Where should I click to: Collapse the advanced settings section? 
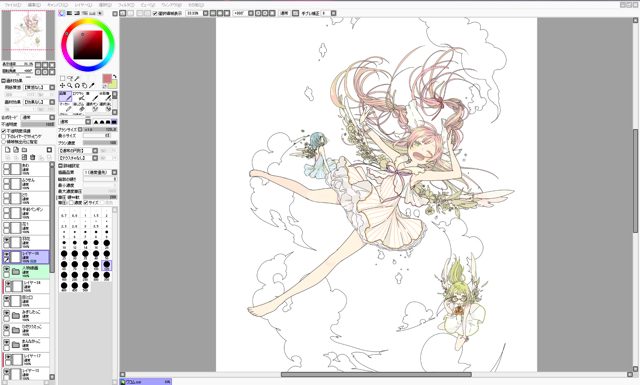60,166
